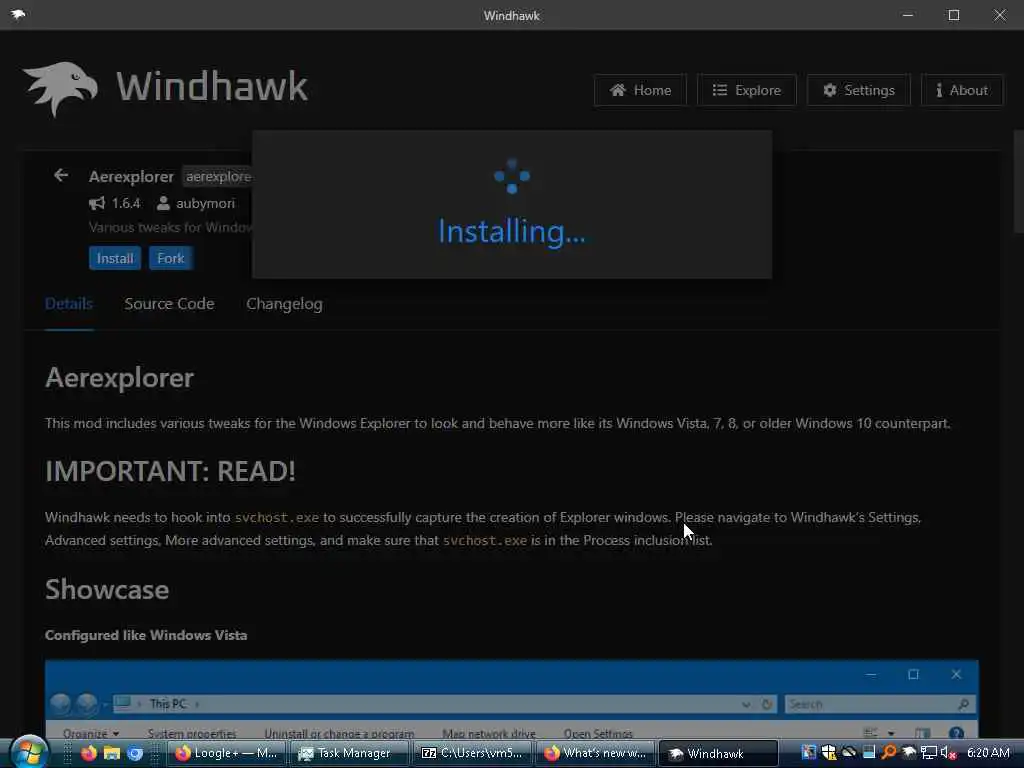This screenshot has width=1024, height=768.
Task: Click the 6:20 AM taskbar clock
Action: (988, 752)
